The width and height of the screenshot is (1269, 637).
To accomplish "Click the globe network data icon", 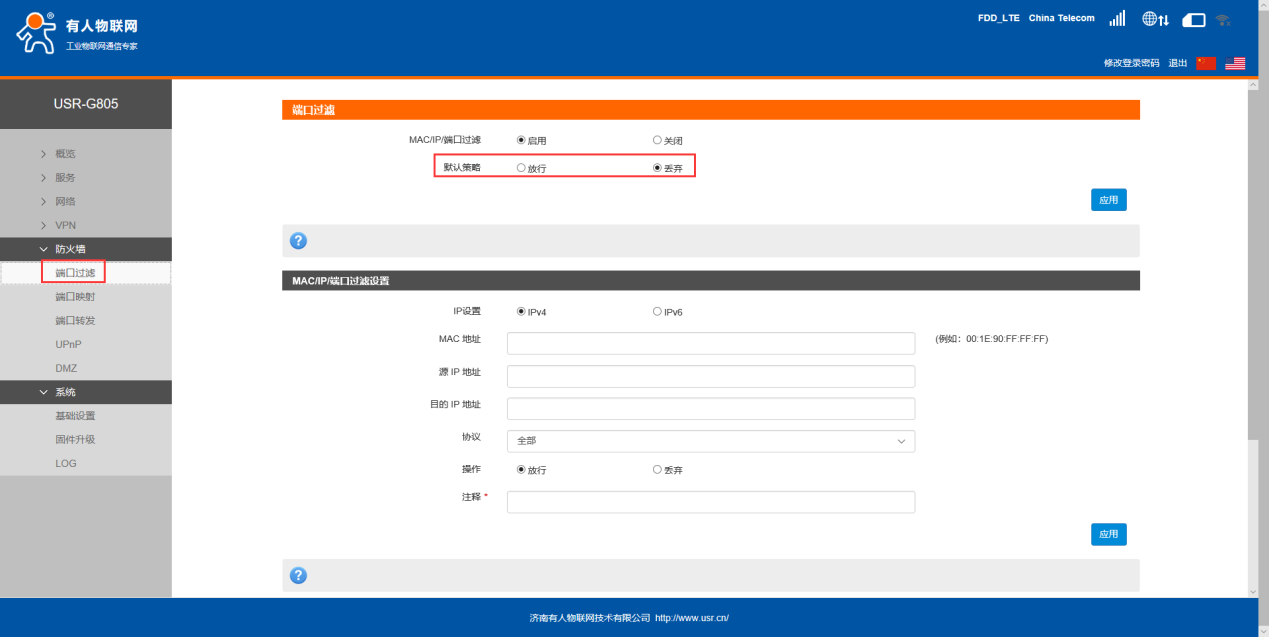I will click(1155, 19).
